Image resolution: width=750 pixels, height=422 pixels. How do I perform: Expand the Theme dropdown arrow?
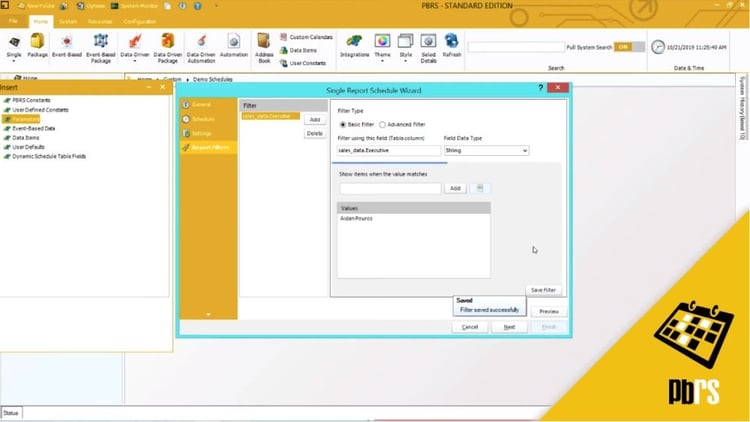click(382, 61)
